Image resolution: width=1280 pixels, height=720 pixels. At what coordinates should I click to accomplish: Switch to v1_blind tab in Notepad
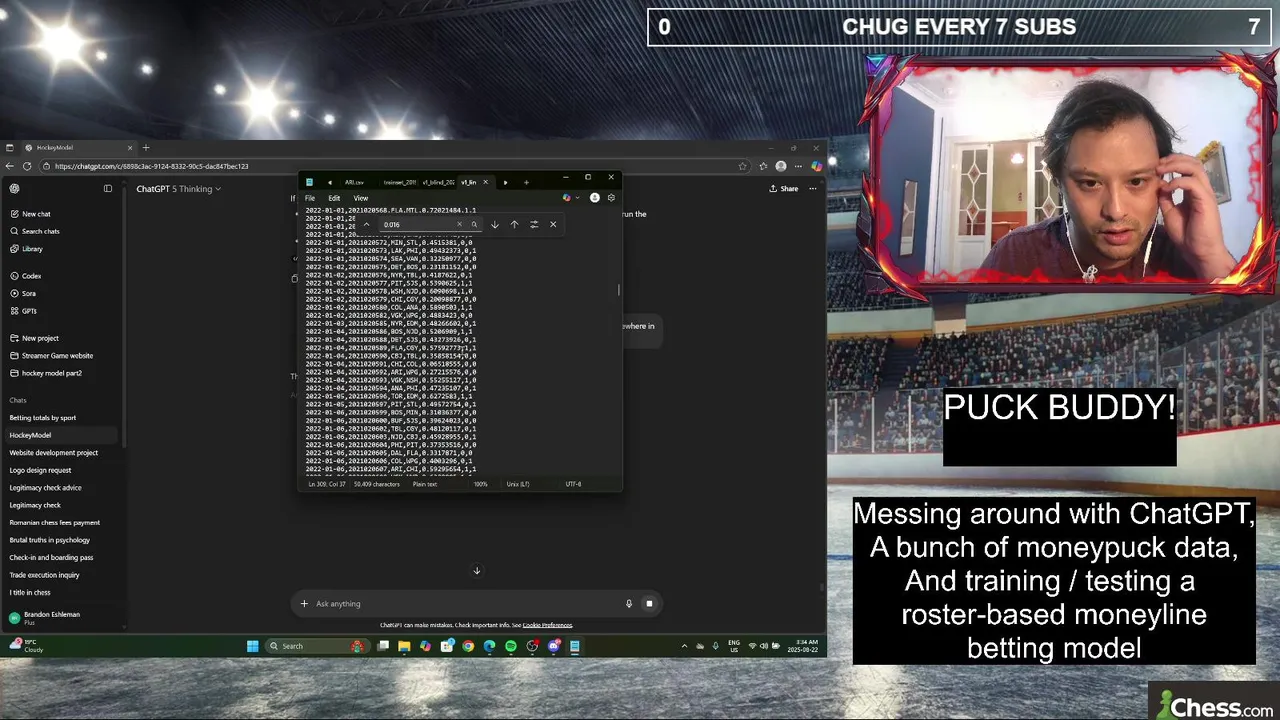click(x=438, y=182)
